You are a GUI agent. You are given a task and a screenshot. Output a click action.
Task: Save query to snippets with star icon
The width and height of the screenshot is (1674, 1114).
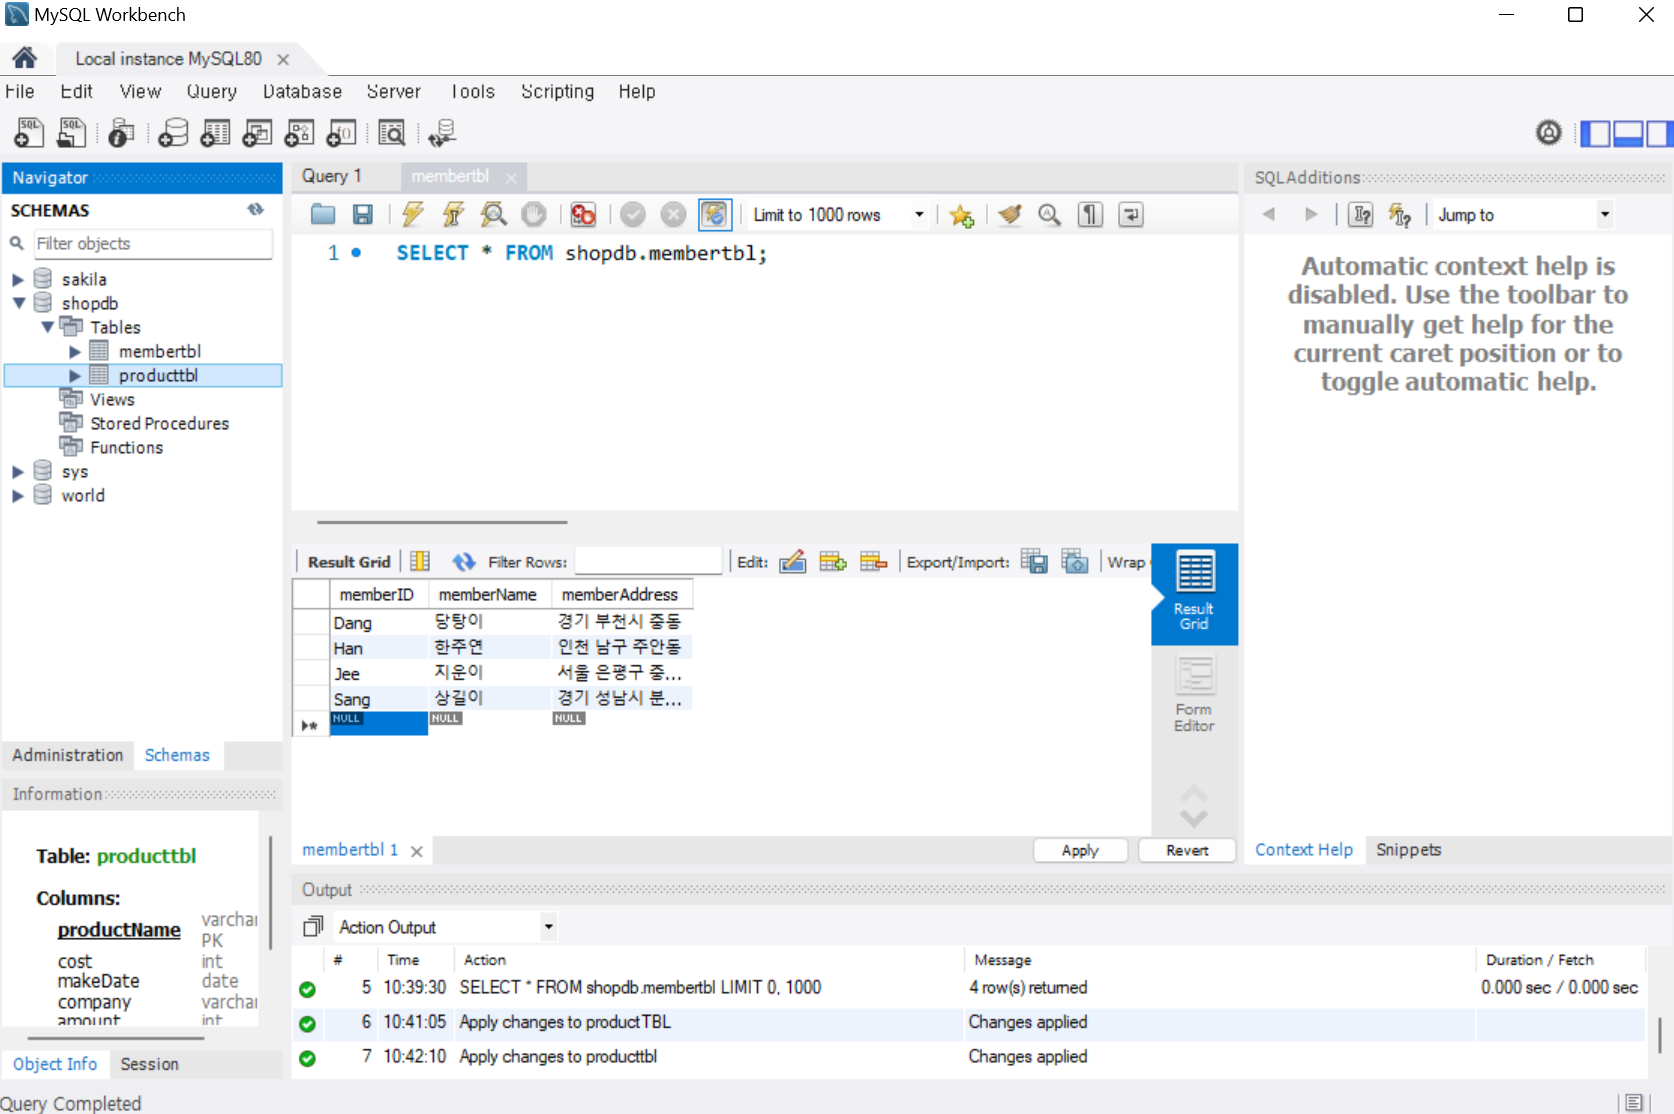tap(962, 215)
